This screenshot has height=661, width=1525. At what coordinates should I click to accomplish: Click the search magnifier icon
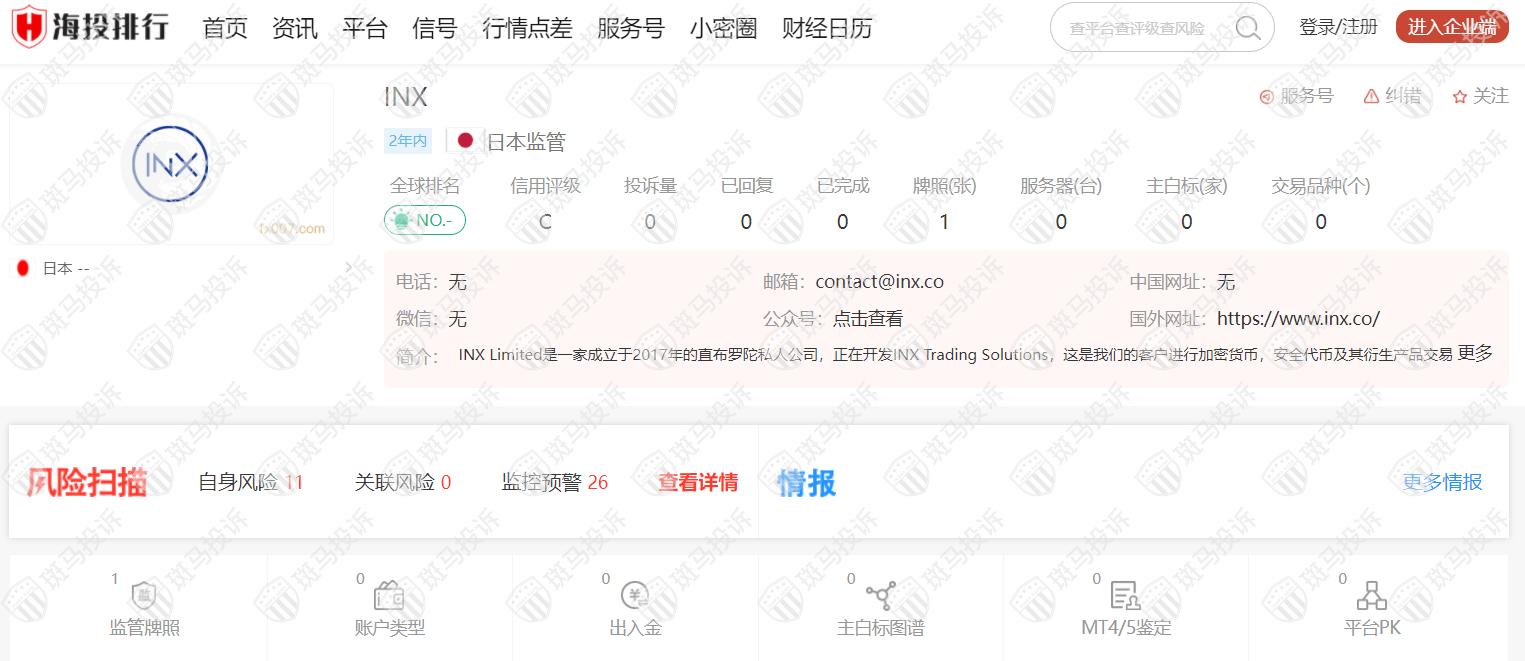[1247, 28]
